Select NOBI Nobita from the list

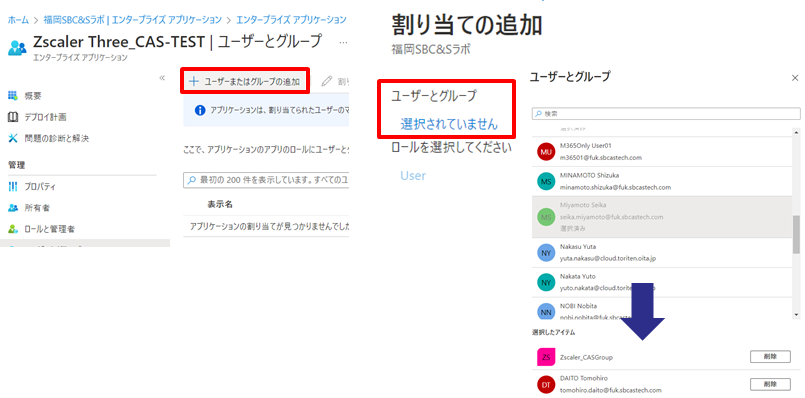click(662, 308)
